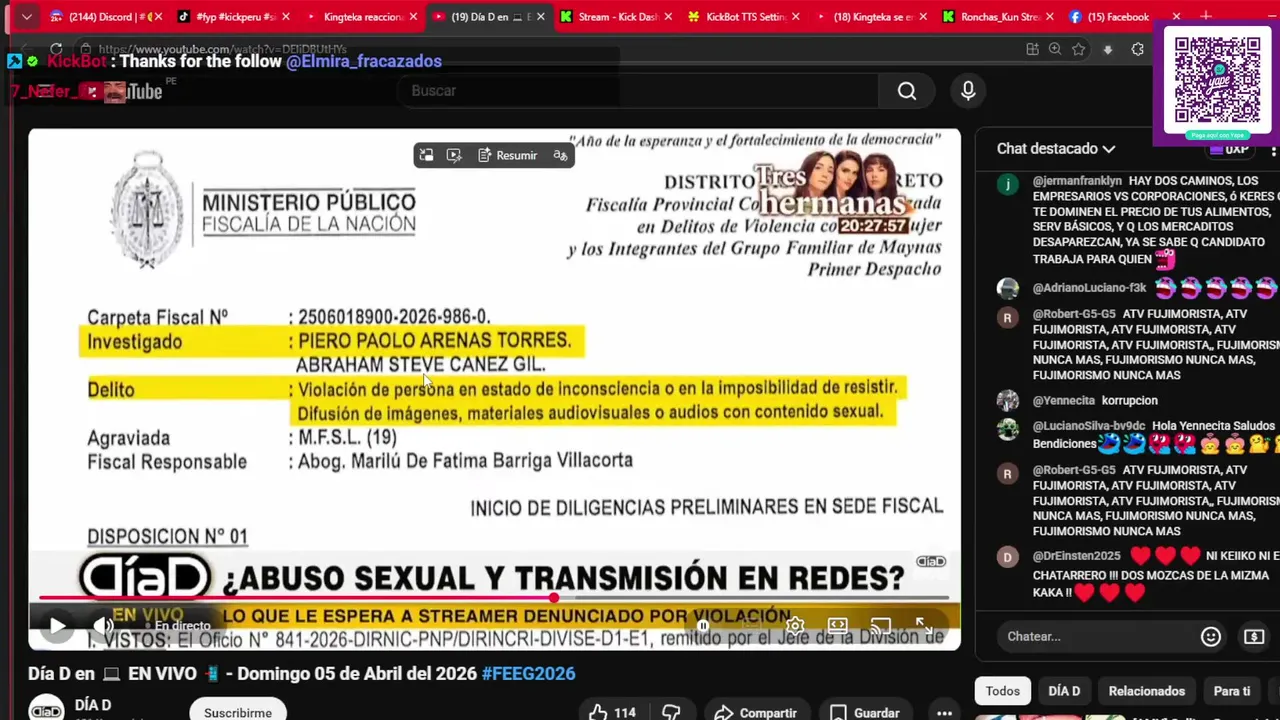Click the En directo live indicator
1280x720 pixels.
[x=183, y=626]
